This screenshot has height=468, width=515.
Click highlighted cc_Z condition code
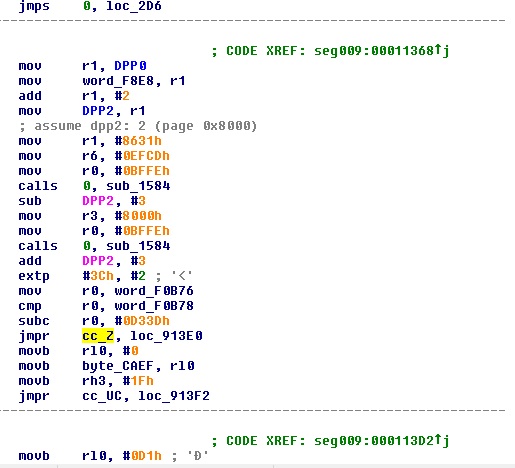click(98, 336)
